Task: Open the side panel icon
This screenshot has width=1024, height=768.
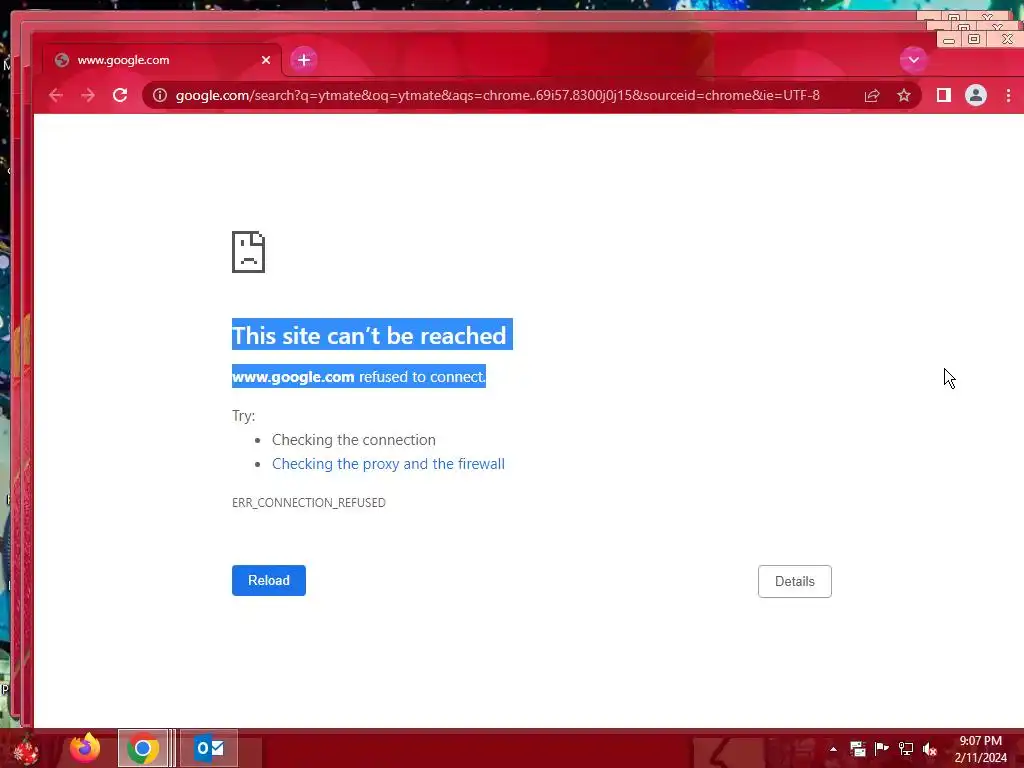Action: click(944, 95)
